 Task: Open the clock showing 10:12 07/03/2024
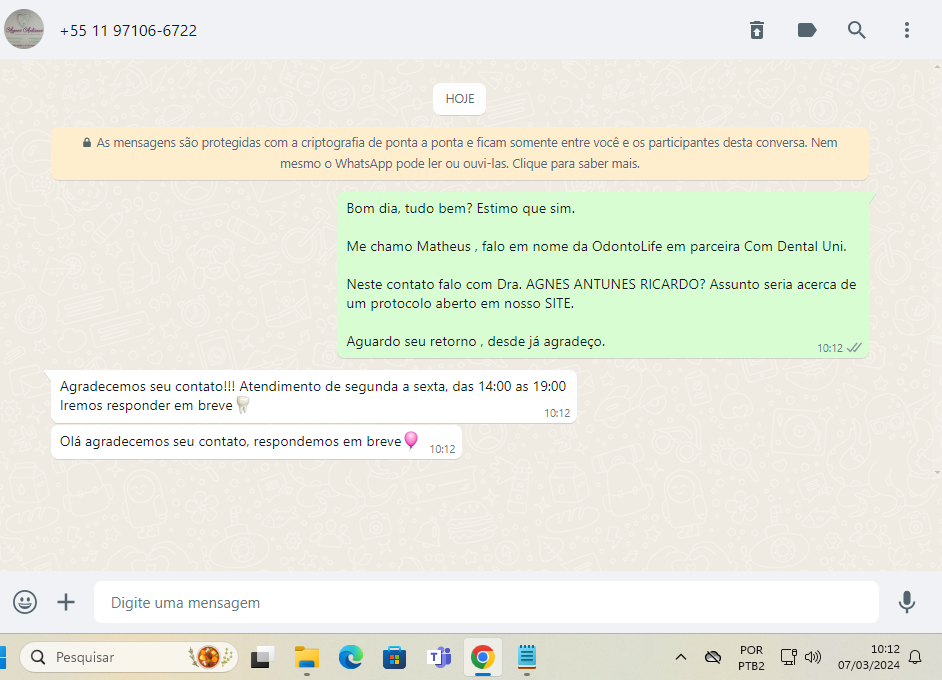(x=869, y=657)
